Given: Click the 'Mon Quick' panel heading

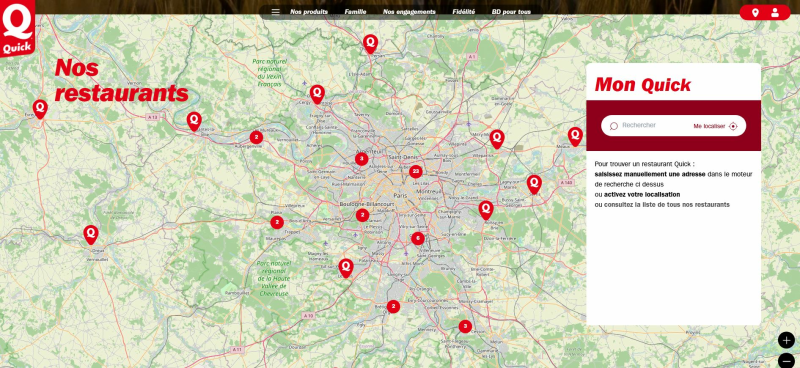Looking at the screenshot, I should [x=643, y=85].
